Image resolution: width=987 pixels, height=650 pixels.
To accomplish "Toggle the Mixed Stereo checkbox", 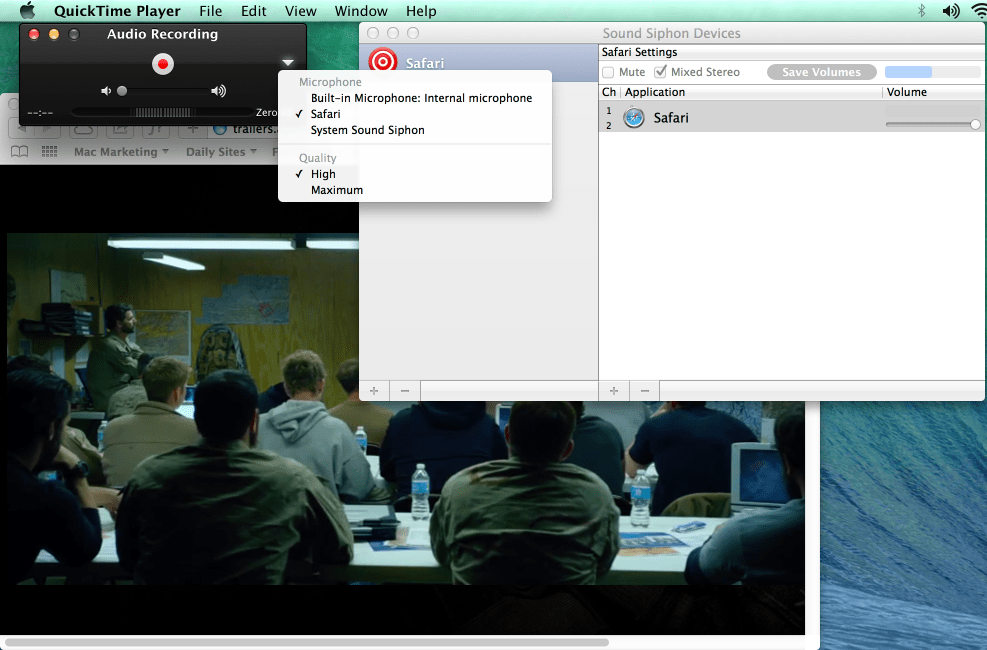I will click(660, 72).
